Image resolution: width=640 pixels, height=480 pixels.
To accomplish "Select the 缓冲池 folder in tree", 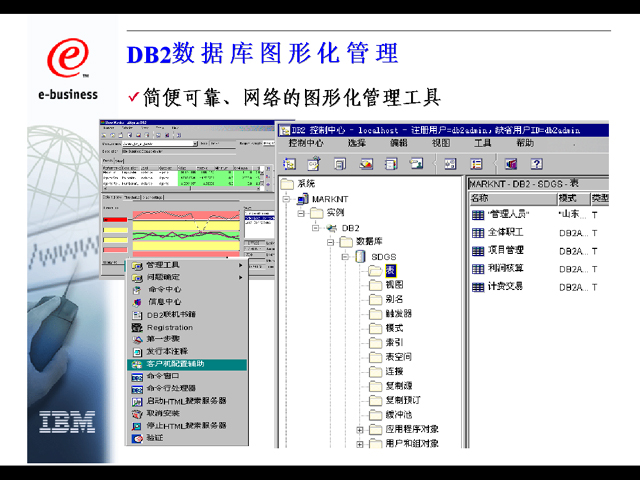I will pyautogui.click(x=391, y=415).
